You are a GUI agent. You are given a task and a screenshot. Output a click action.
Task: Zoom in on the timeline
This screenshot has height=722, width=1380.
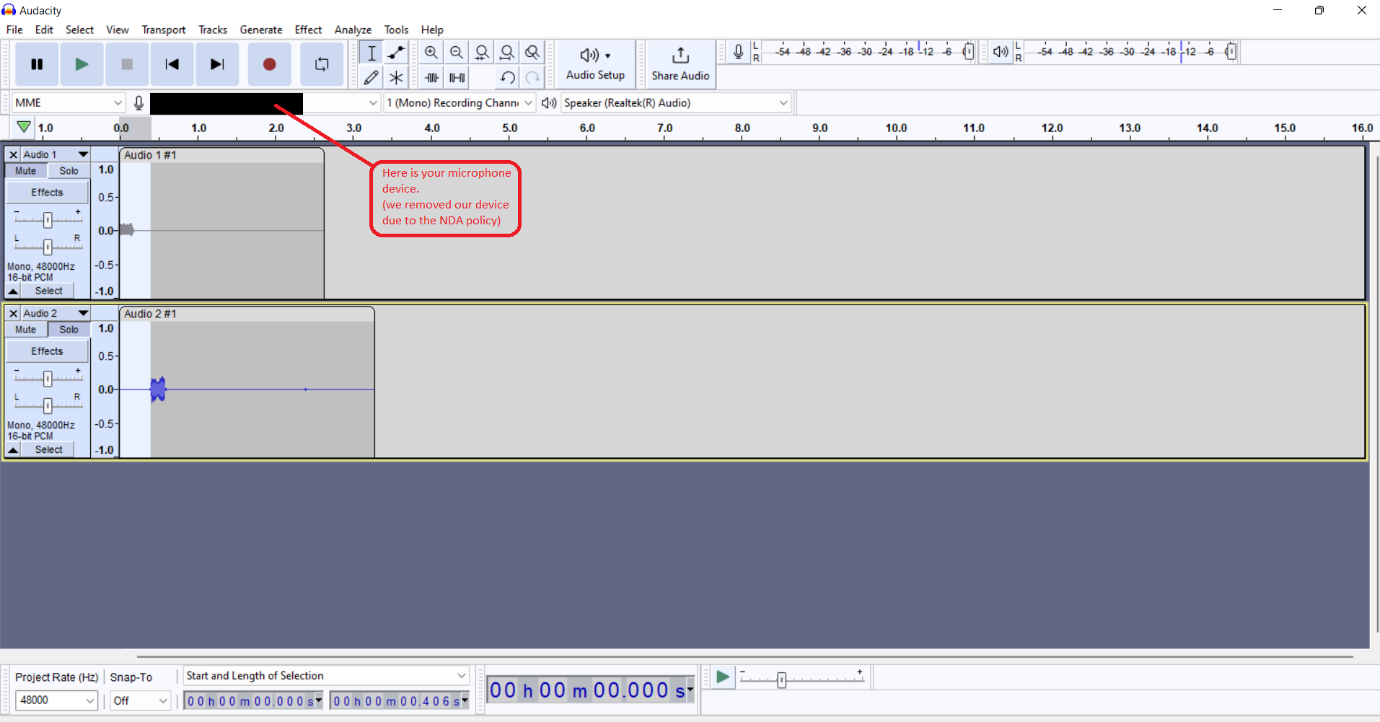click(431, 53)
